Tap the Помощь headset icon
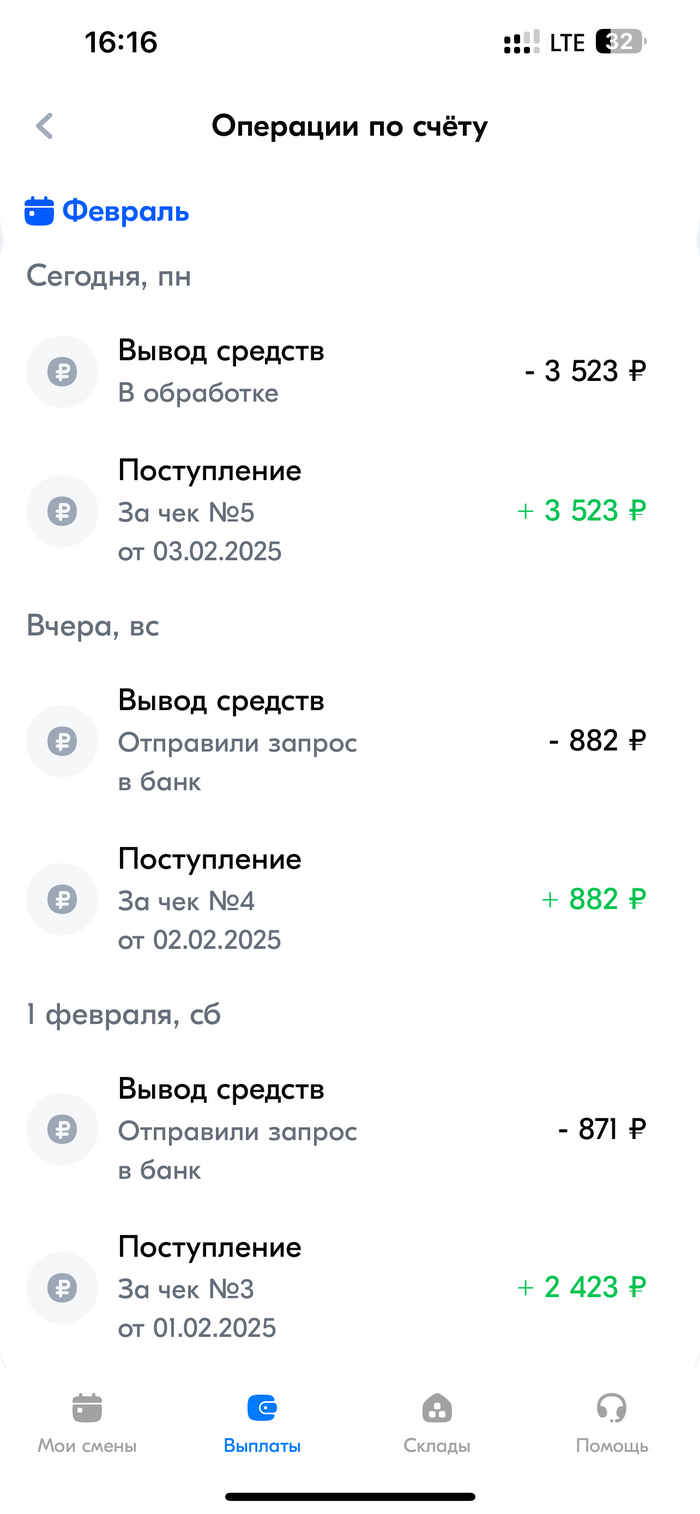The width and height of the screenshot is (700, 1514). coord(611,1408)
